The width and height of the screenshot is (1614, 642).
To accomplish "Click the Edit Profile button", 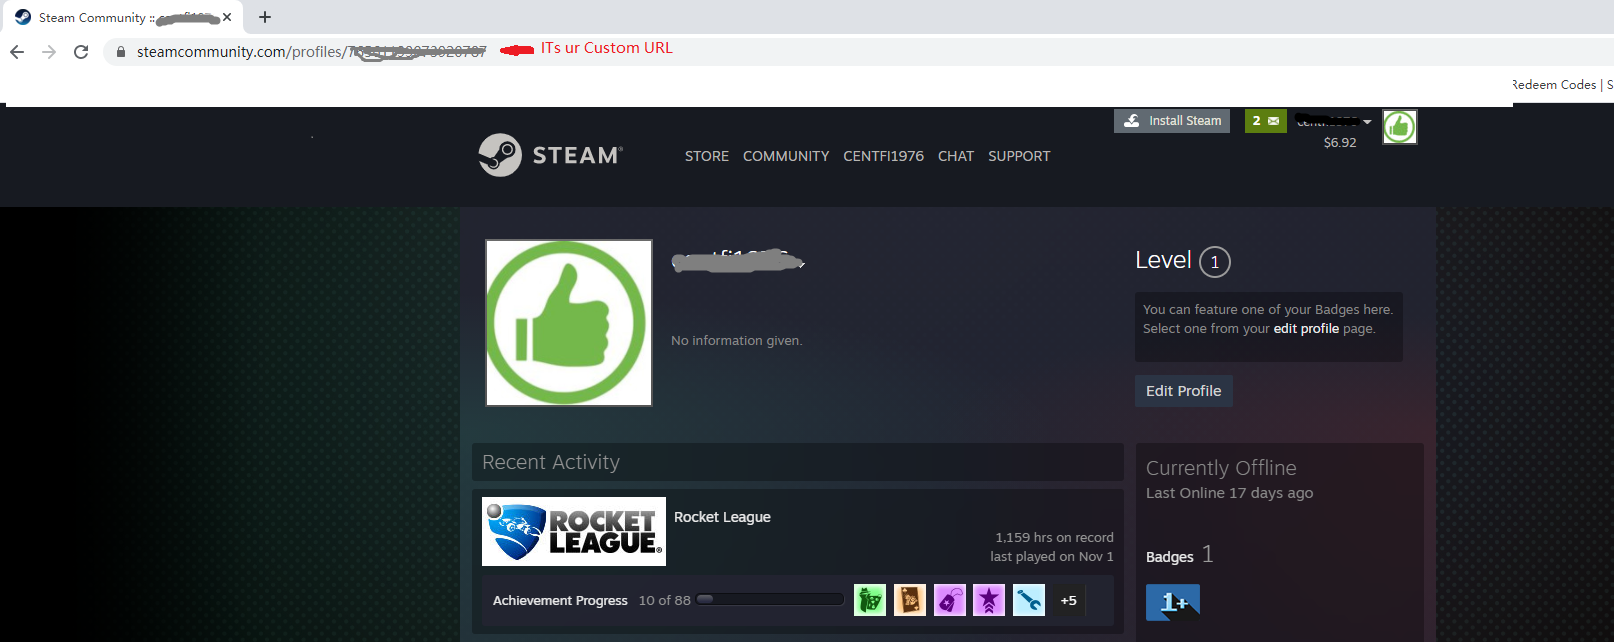I will point(1184,391).
